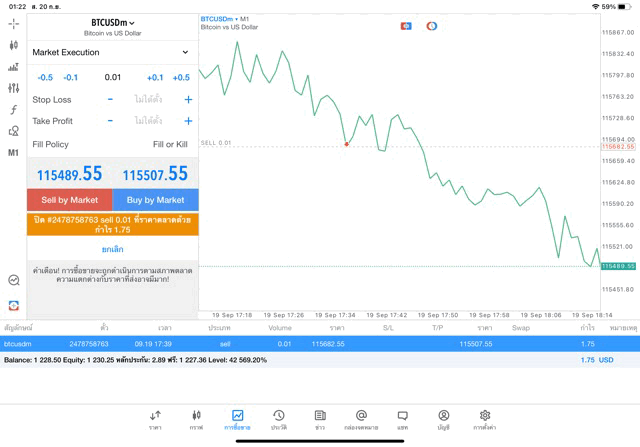This screenshot has width=640, height=447.
Task: Decrease Take Profit with minus button
Action: [x=110, y=121]
